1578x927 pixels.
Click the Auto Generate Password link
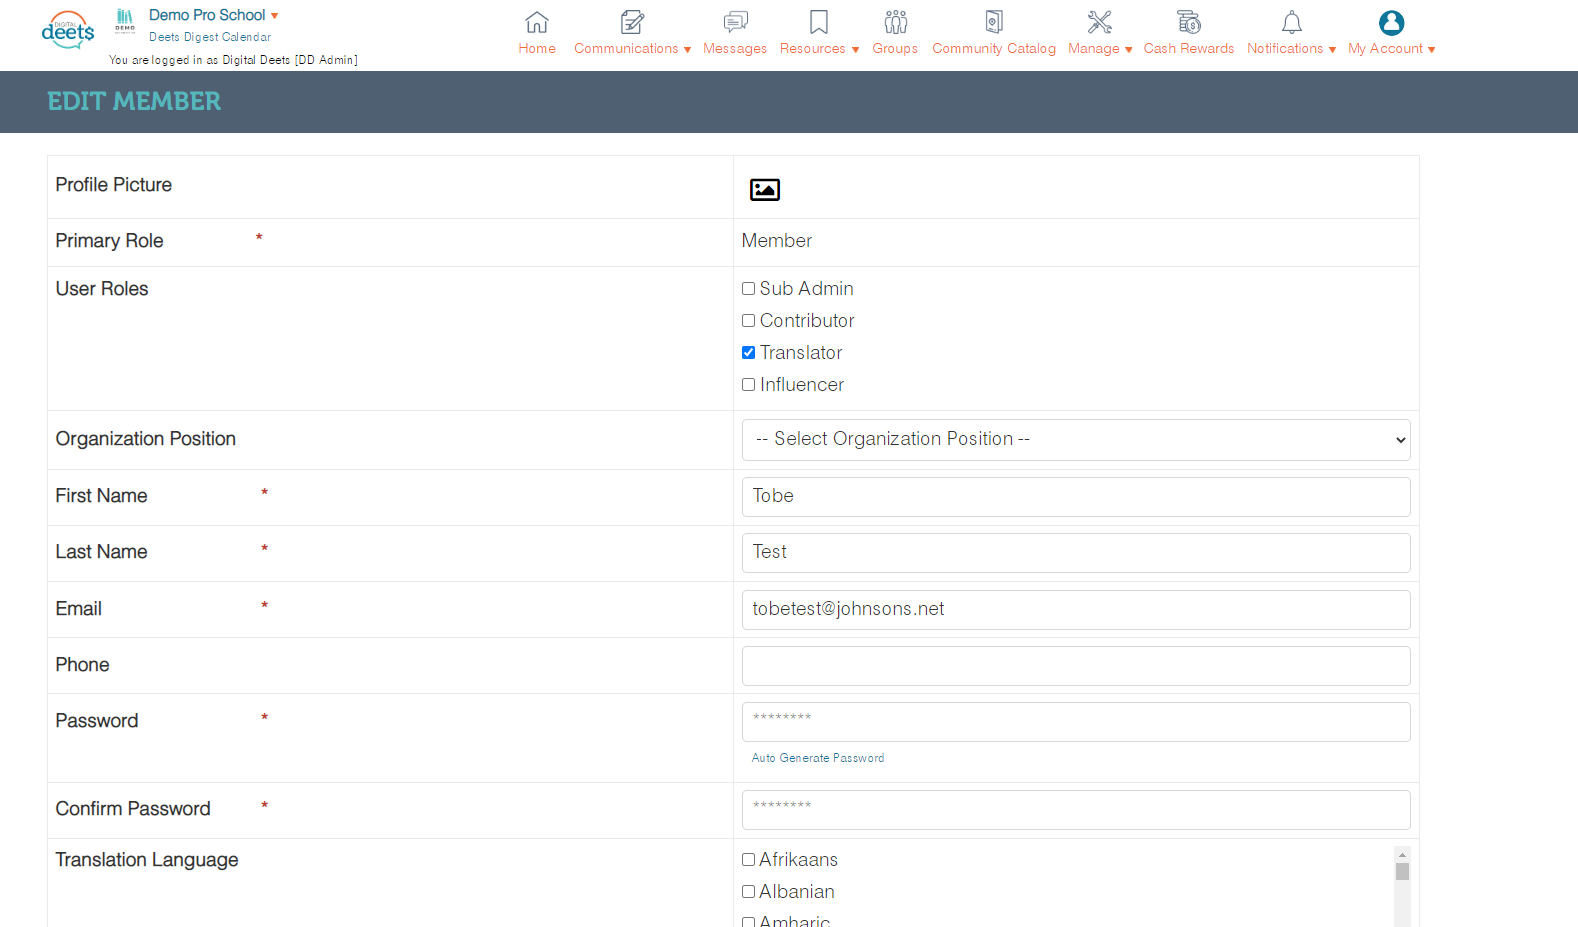(818, 758)
